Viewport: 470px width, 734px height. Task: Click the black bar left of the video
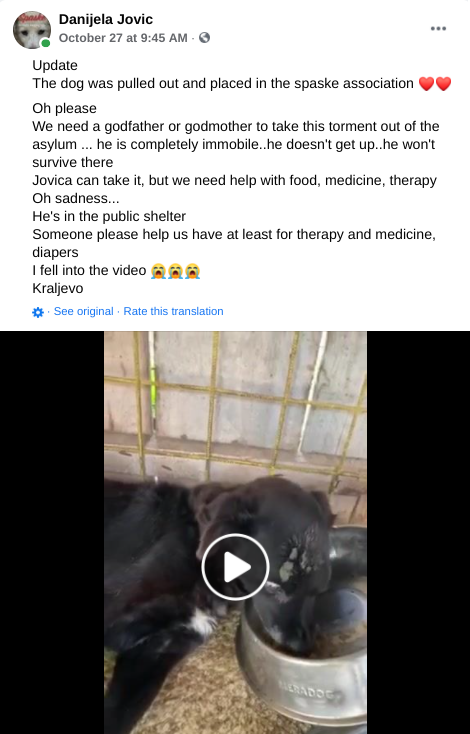click(x=52, y=532)
